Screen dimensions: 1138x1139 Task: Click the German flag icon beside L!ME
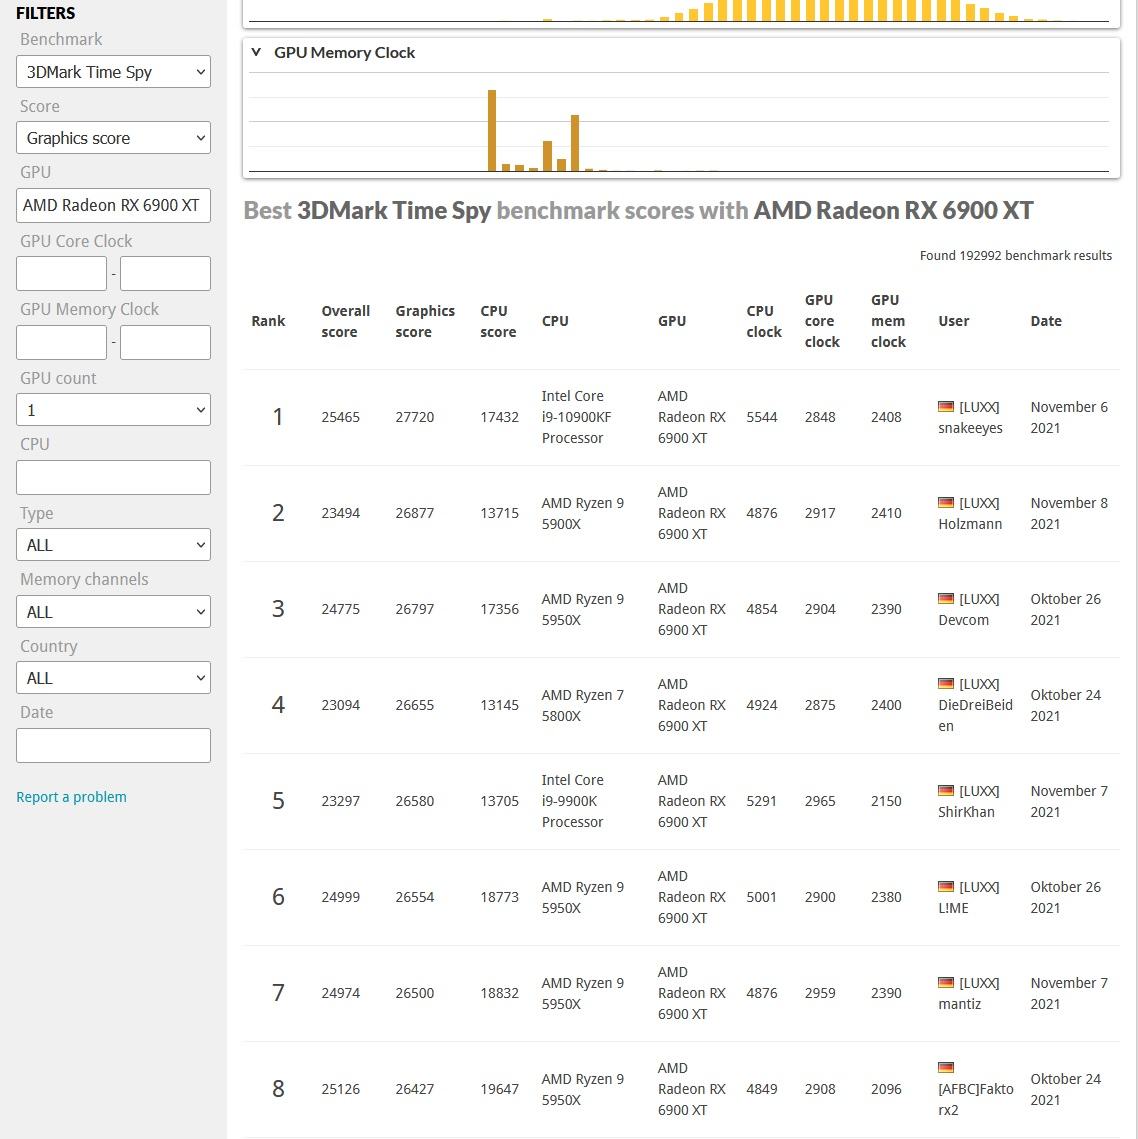[x=946, y=886]
